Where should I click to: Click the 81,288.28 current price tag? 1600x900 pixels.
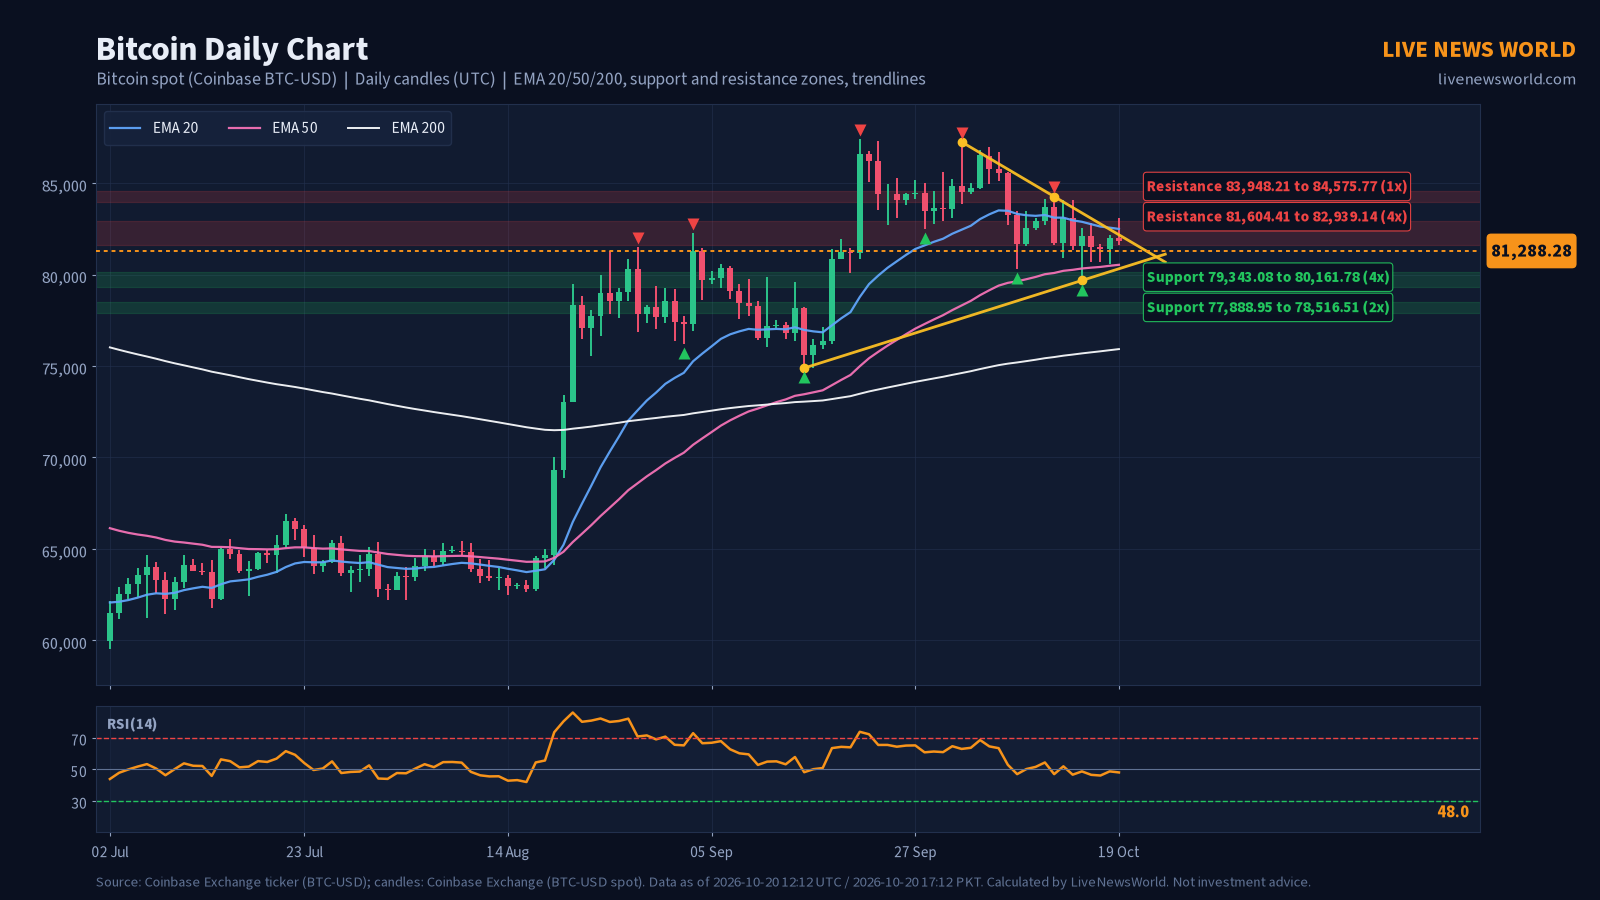click(x=1531, y=251)
